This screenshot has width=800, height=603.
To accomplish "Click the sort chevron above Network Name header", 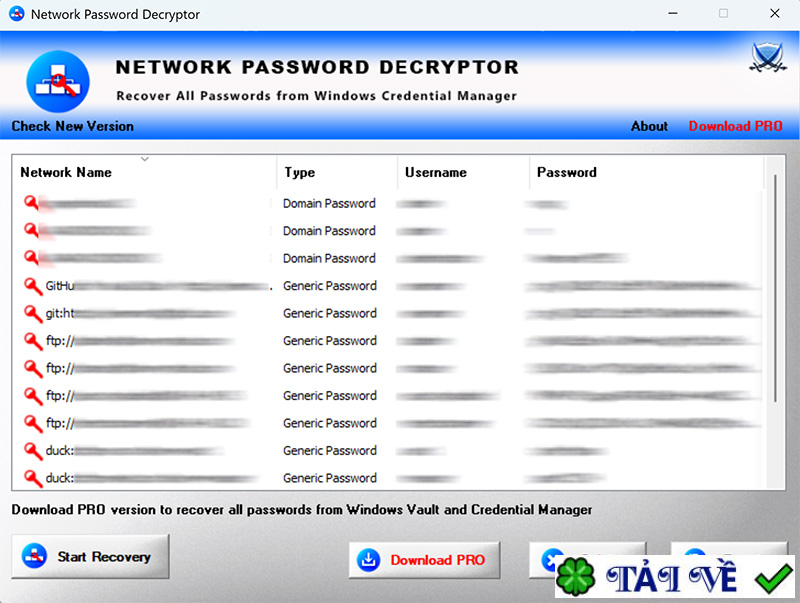I will 144,158.
